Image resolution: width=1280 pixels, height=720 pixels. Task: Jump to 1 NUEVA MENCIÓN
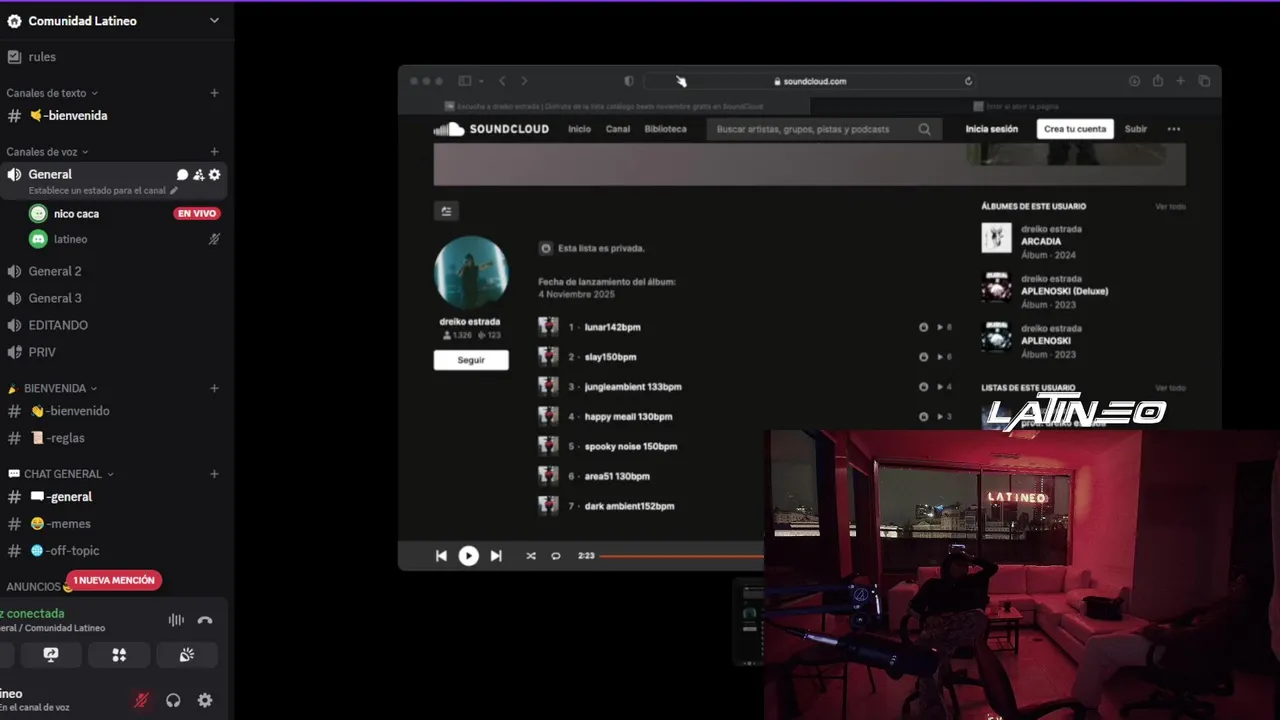coord(114,580)
